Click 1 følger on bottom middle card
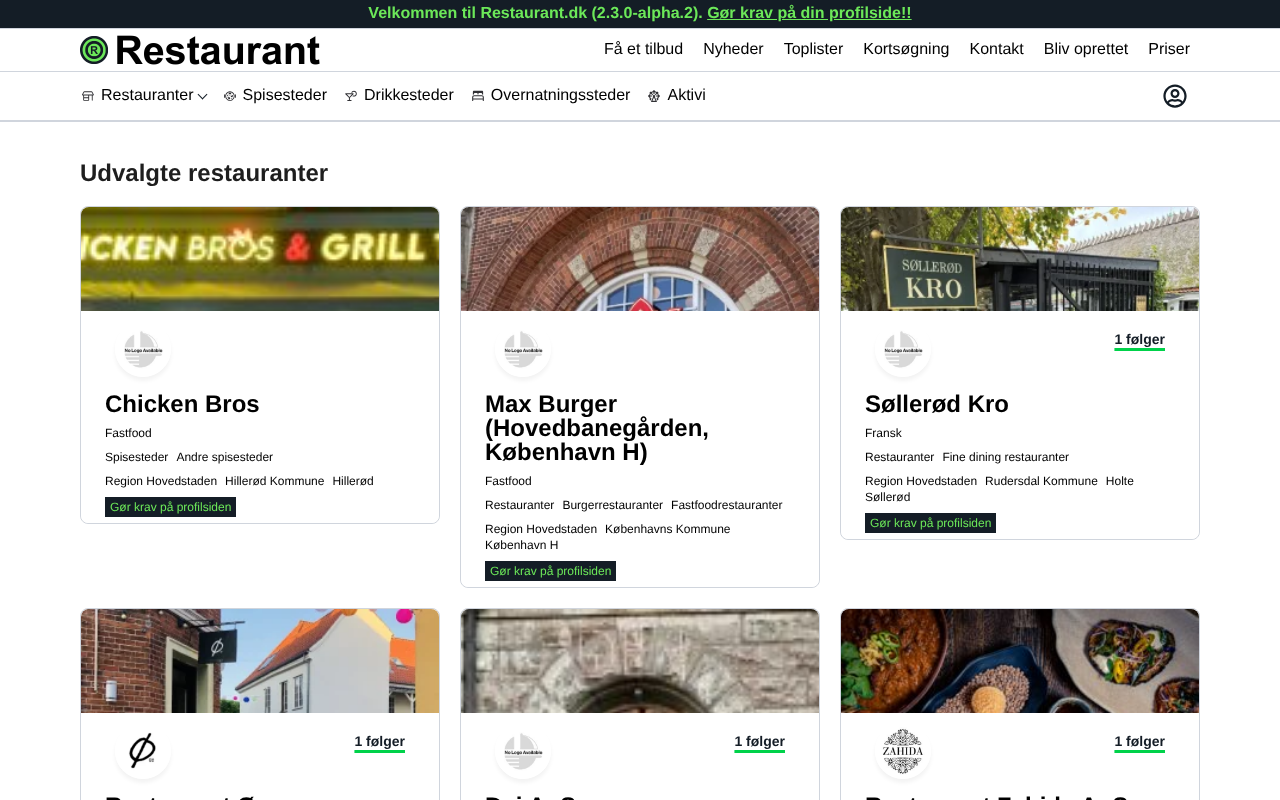The width and height of the screenshot is (1280, 800). point(760,742)
